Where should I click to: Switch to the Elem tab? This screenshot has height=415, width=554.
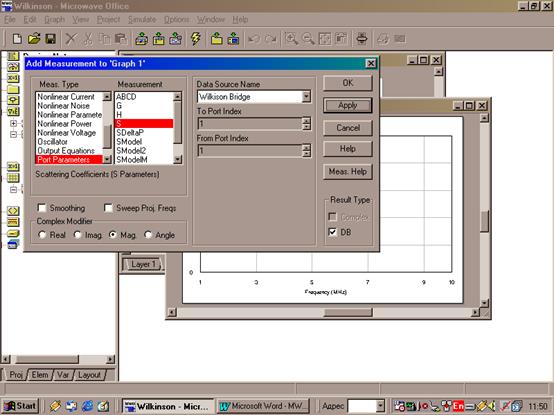click(40, 375)
